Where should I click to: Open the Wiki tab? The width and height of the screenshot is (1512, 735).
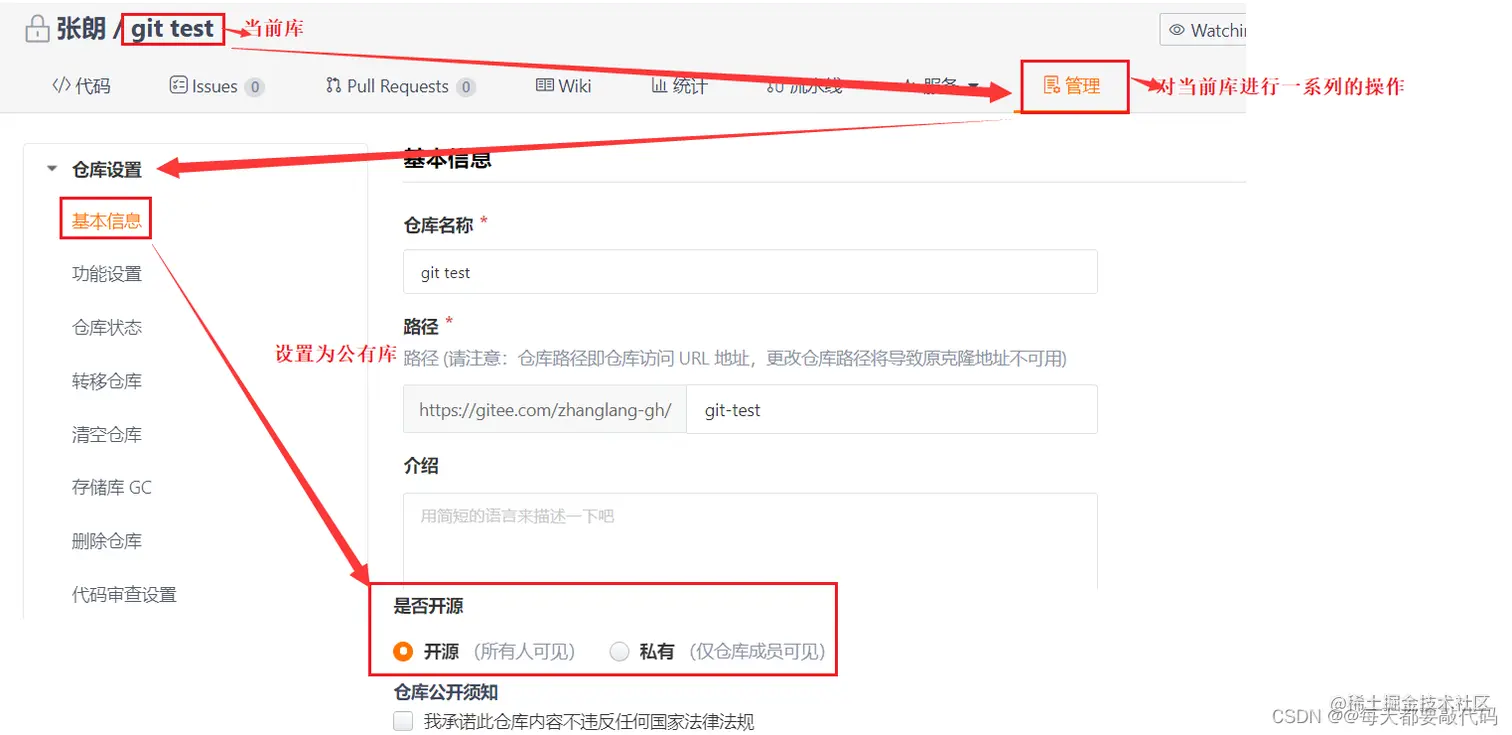(x=564, y=86)
